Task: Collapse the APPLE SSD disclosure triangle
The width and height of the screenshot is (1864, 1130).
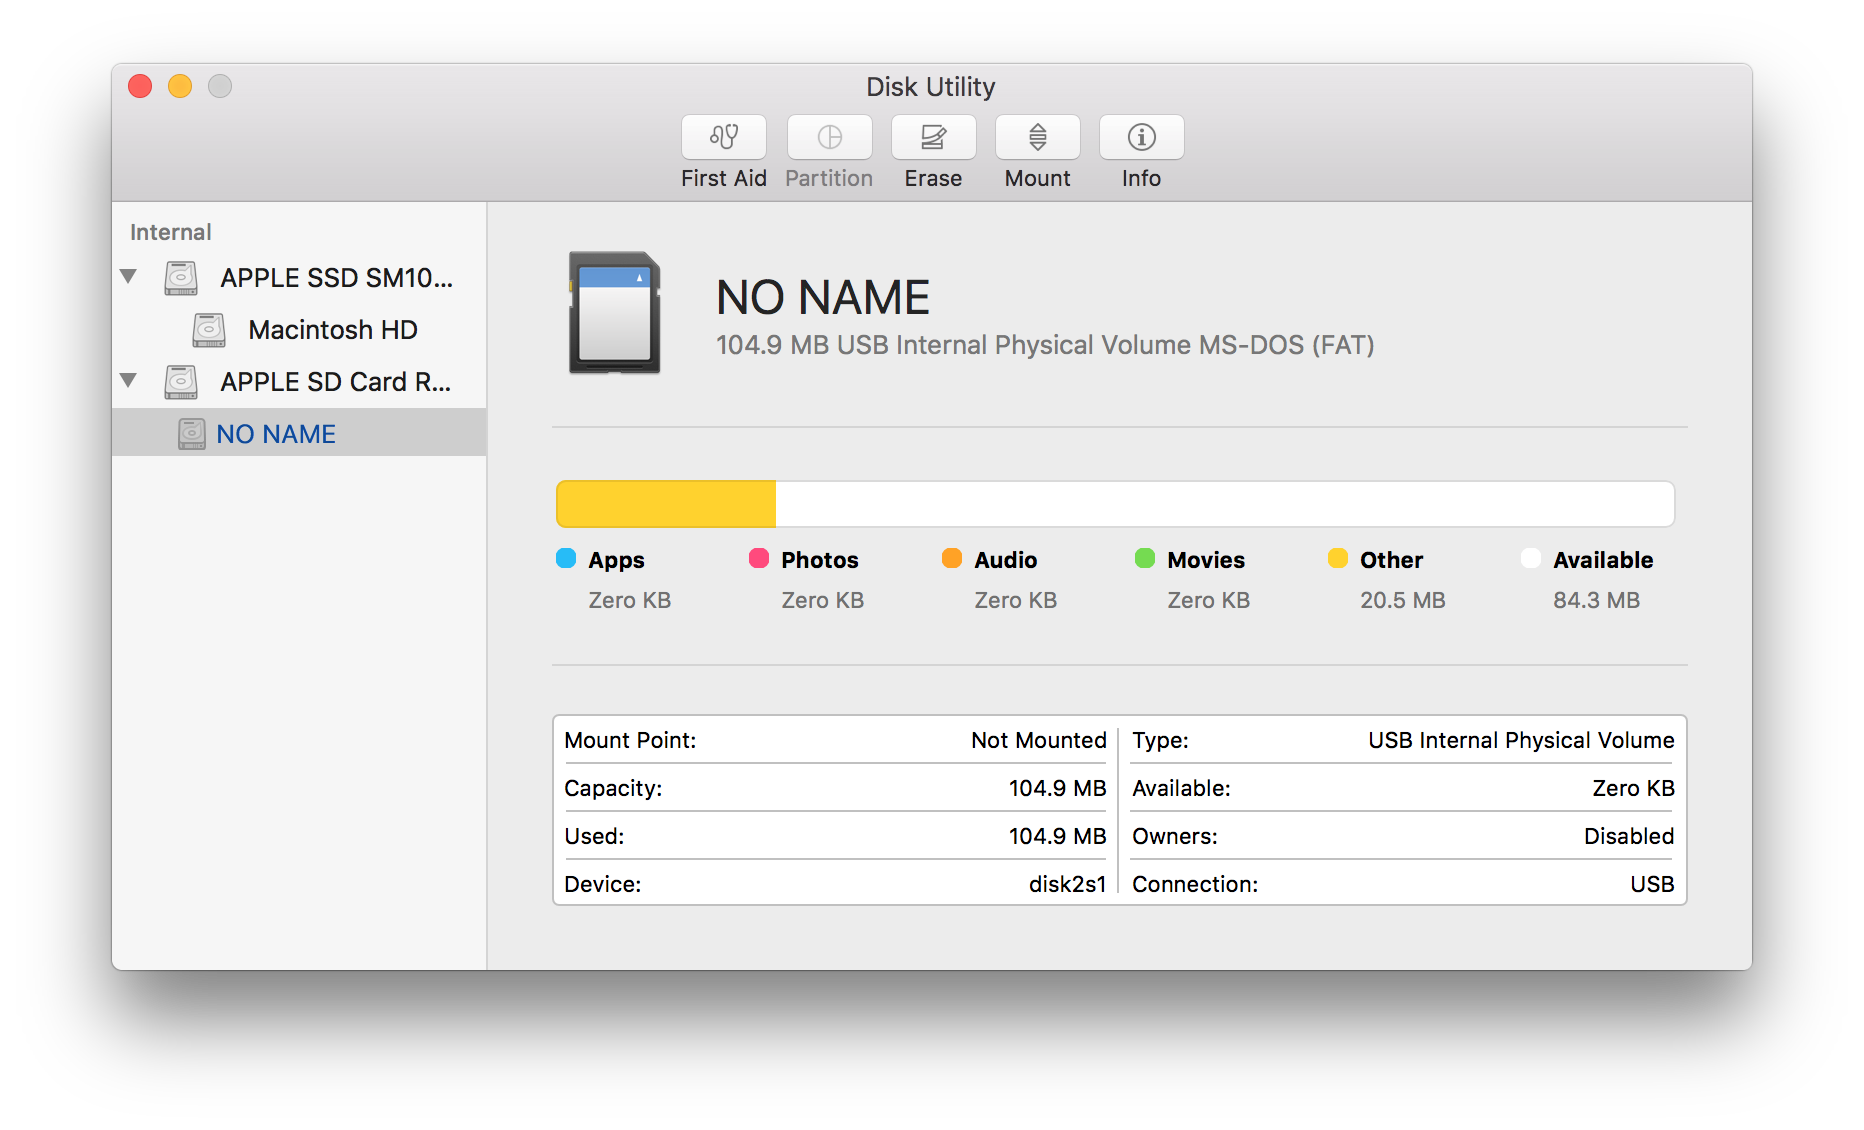Action: coord(128,276)
